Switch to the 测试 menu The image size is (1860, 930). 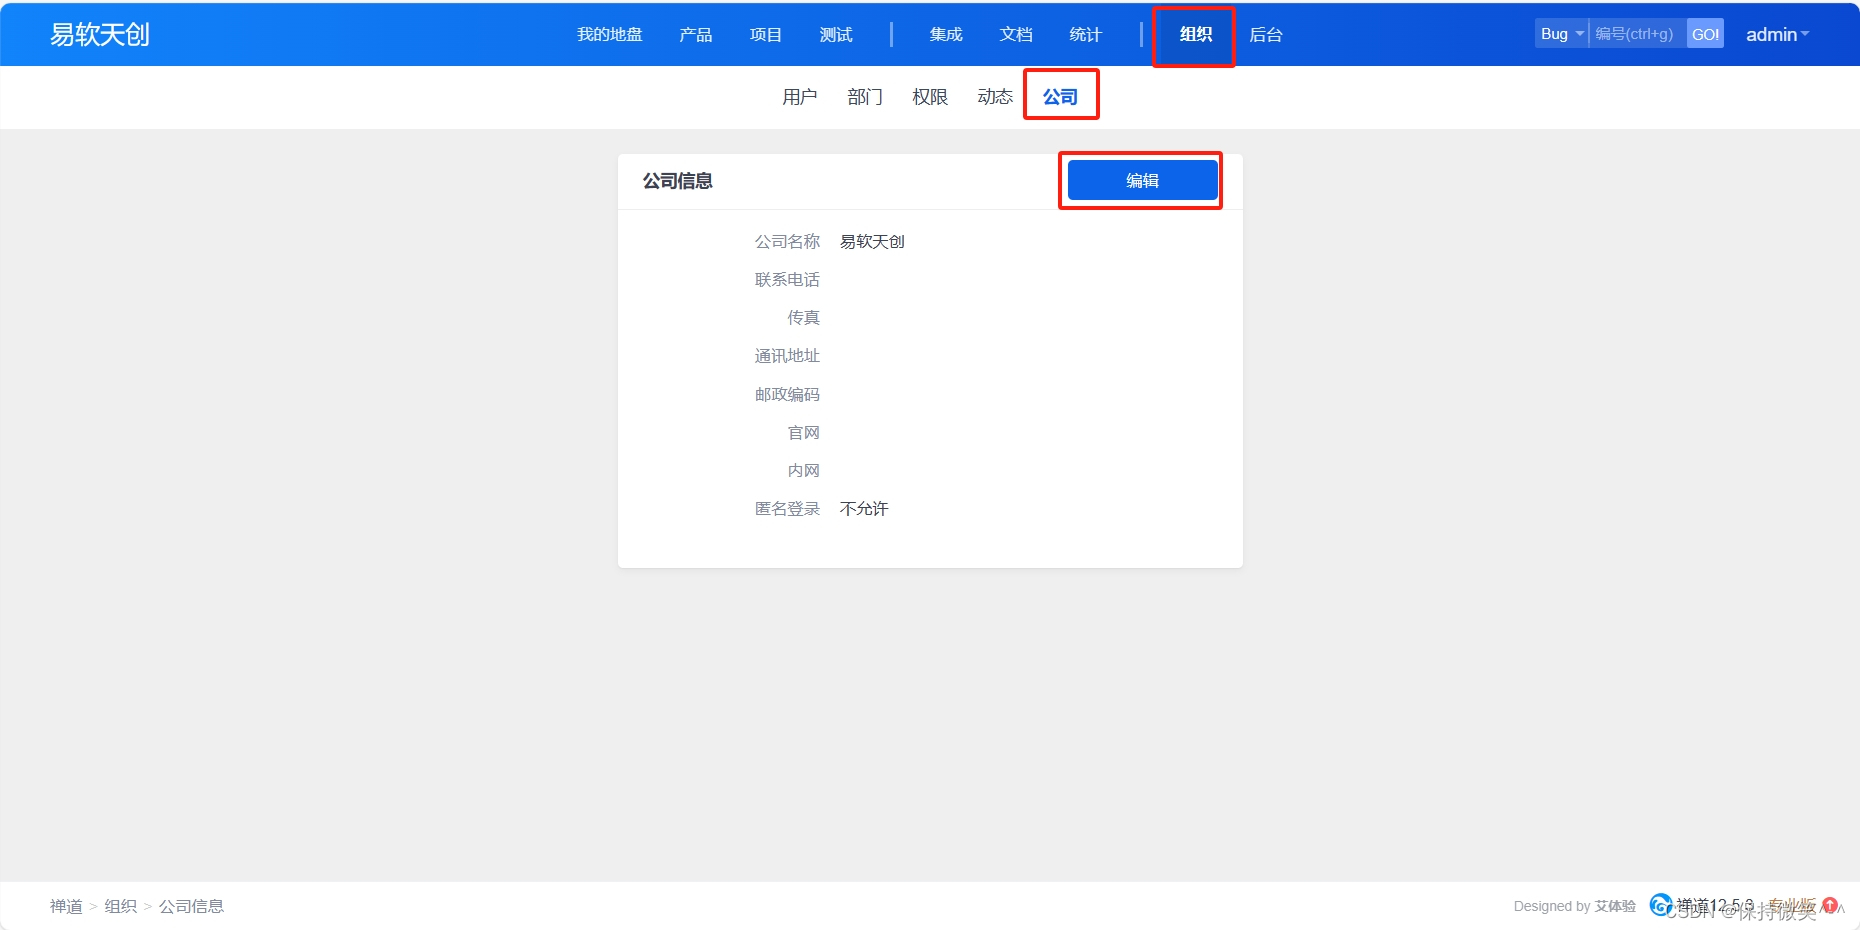[x=835, y=34]
